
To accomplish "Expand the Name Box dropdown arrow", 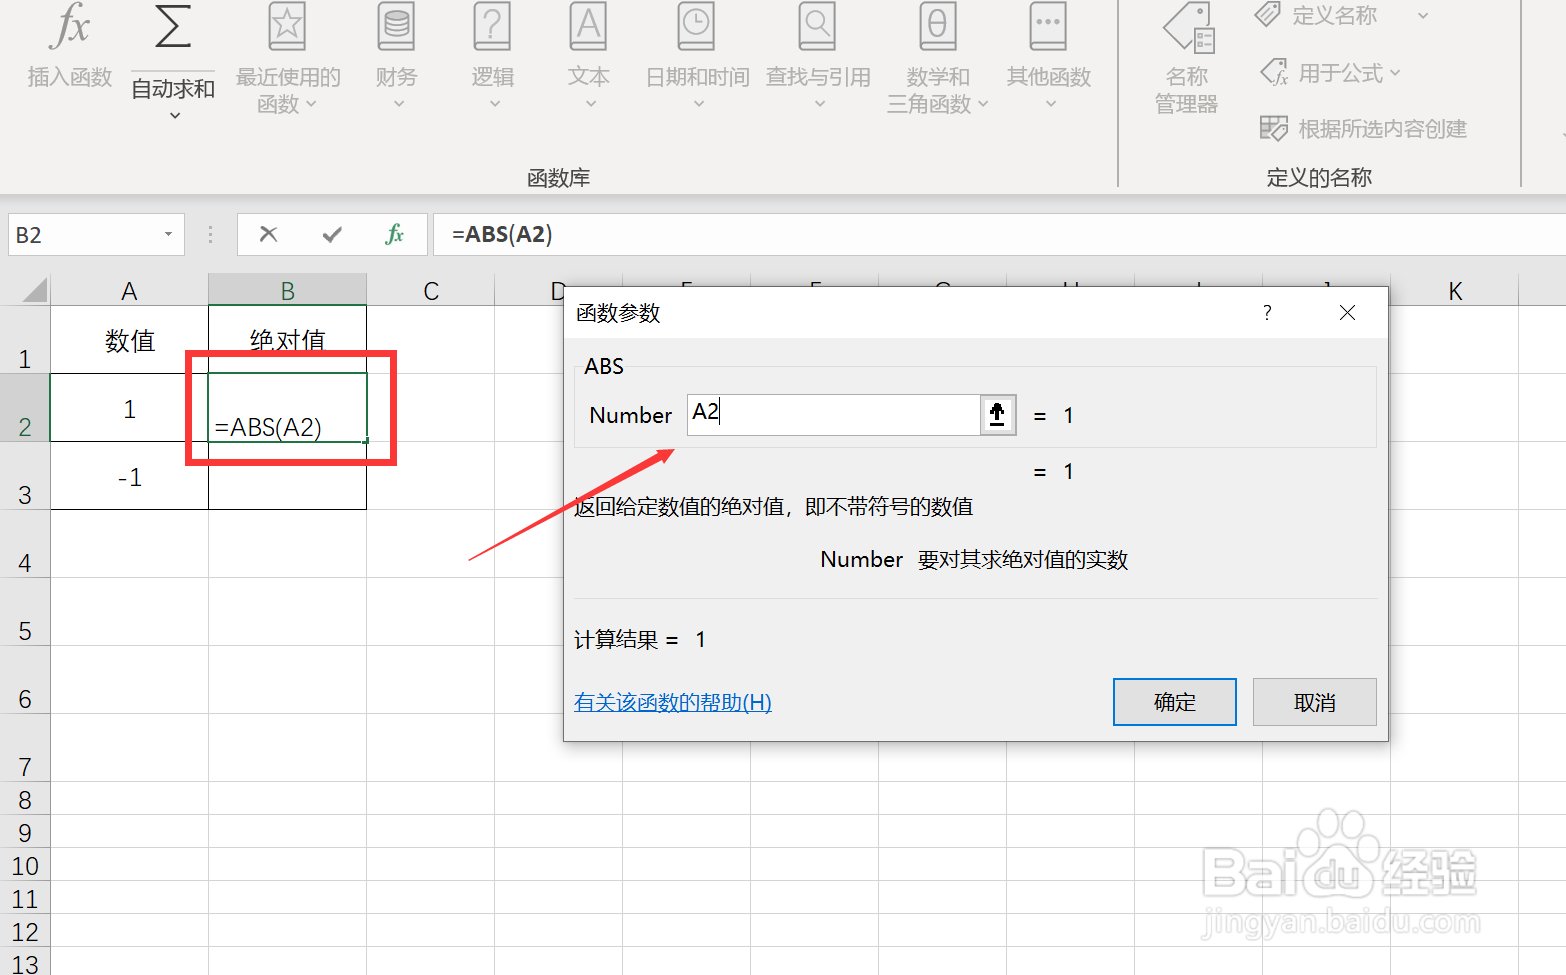I will click(x=168, y=235).
